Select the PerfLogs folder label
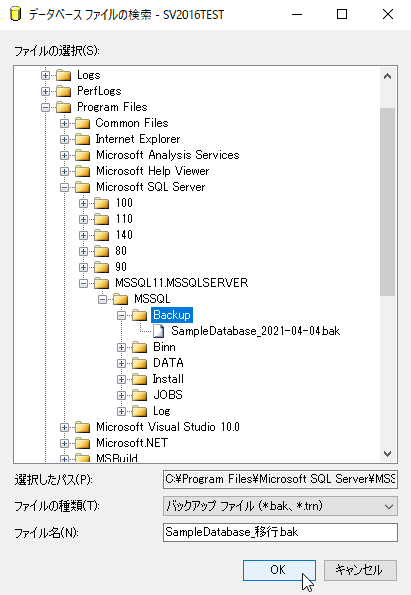 (x=99, y=91)
